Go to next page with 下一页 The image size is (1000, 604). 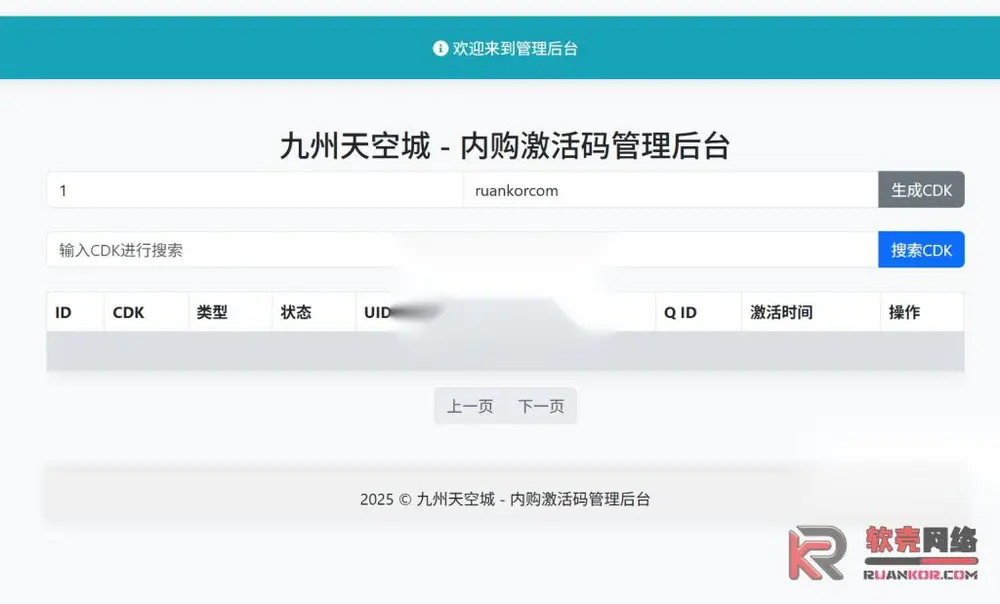[x=541, y=406]
